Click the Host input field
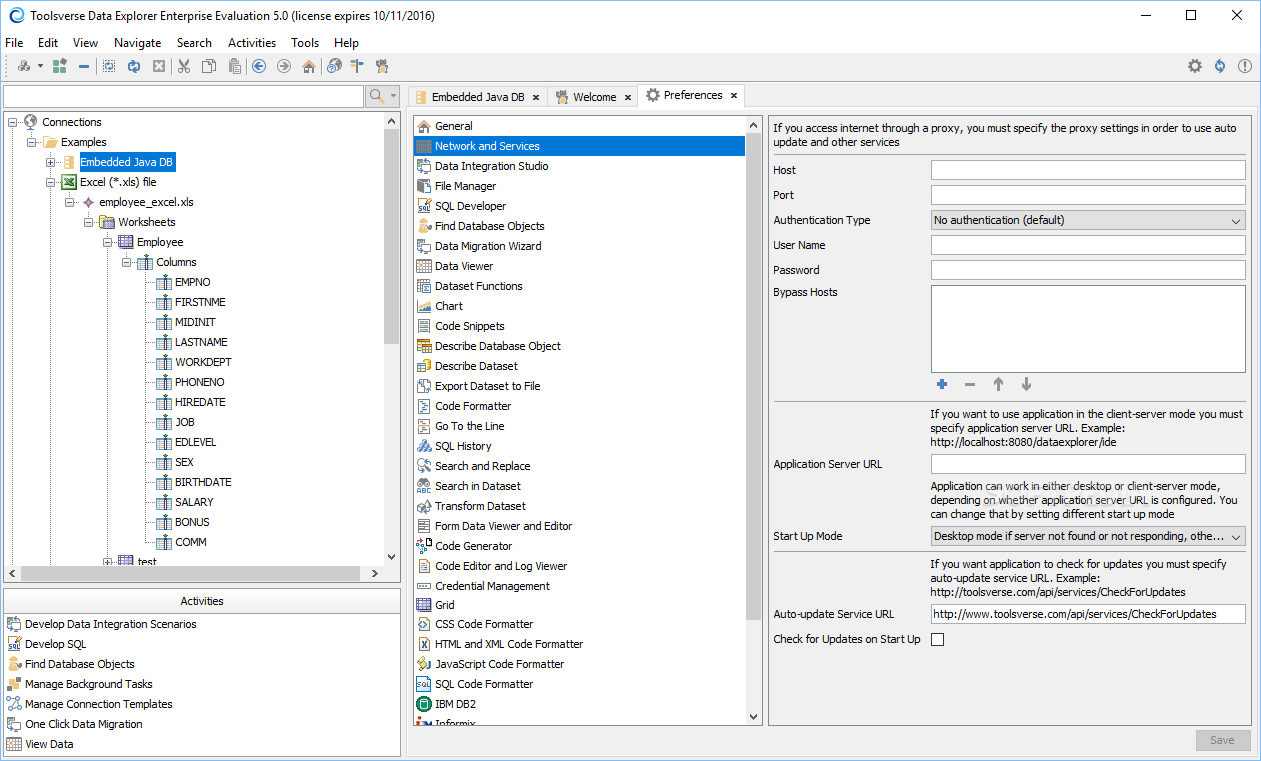 click(x=1088, y=170)
